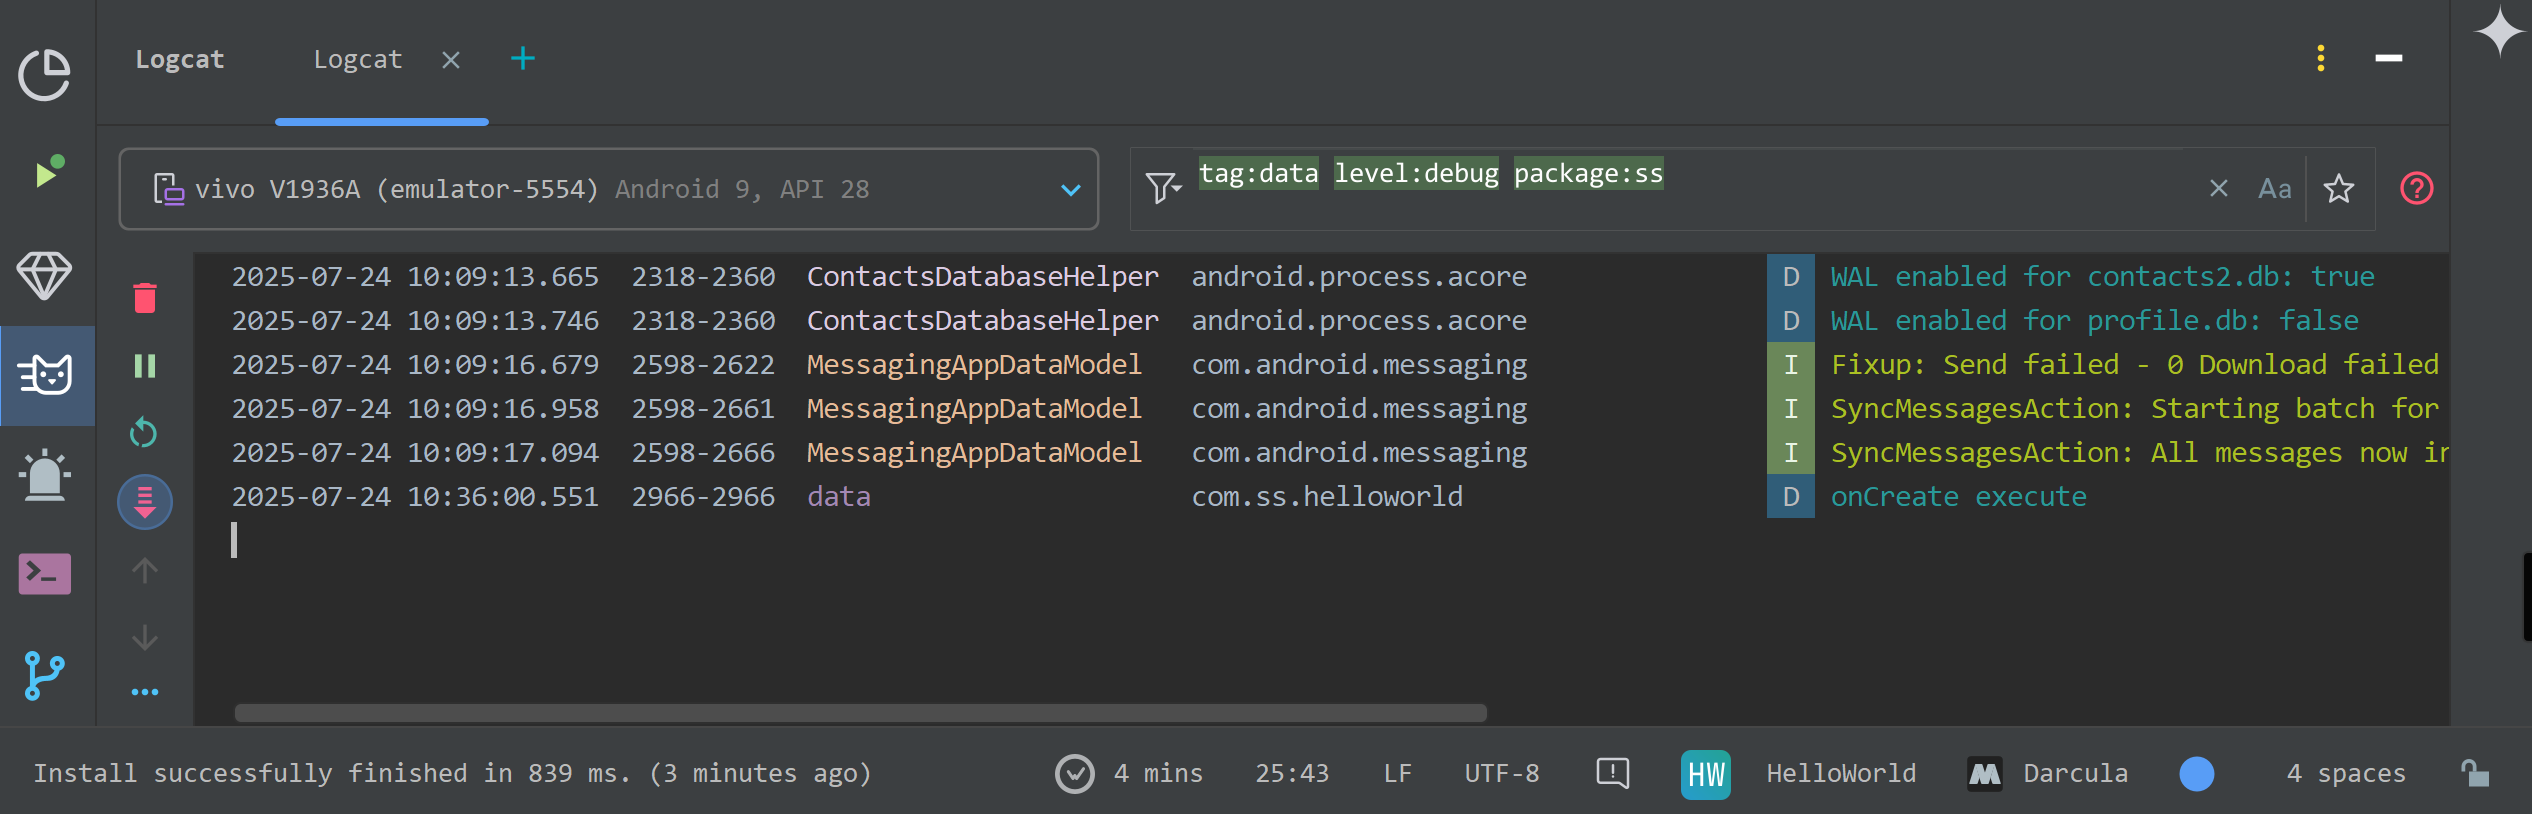Toggle scroll to the end button
This screenshot has width=2532, height=814.
(x=145, y=501)
